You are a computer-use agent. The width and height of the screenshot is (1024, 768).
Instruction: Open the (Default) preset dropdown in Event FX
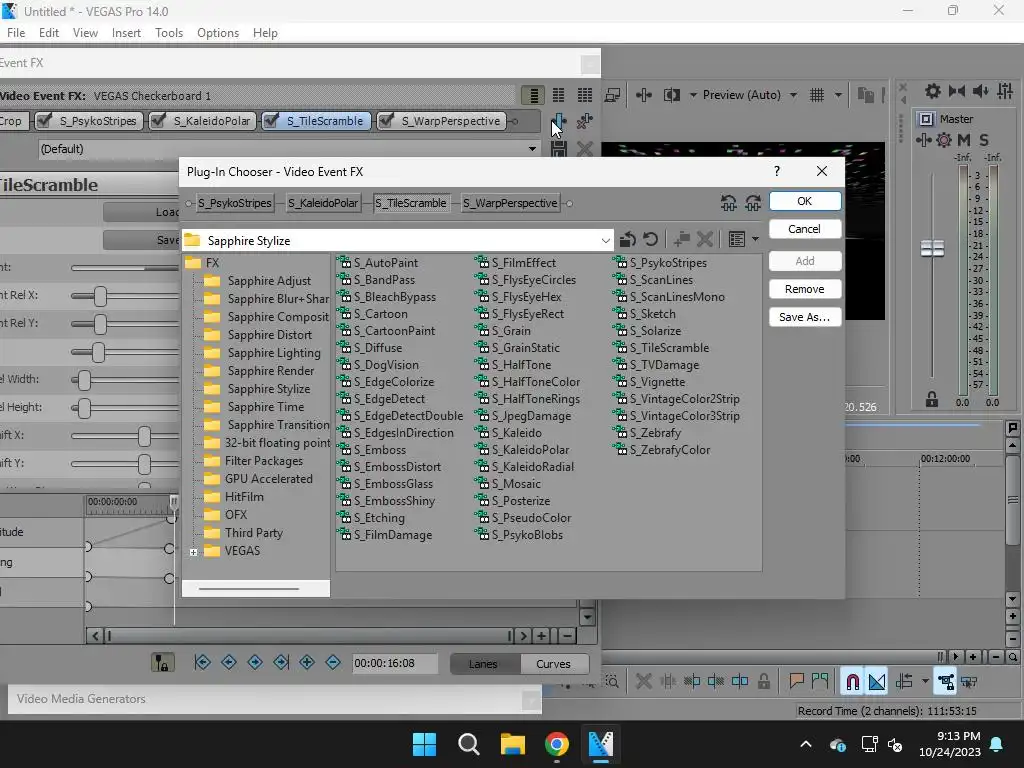tap(532, 149)
